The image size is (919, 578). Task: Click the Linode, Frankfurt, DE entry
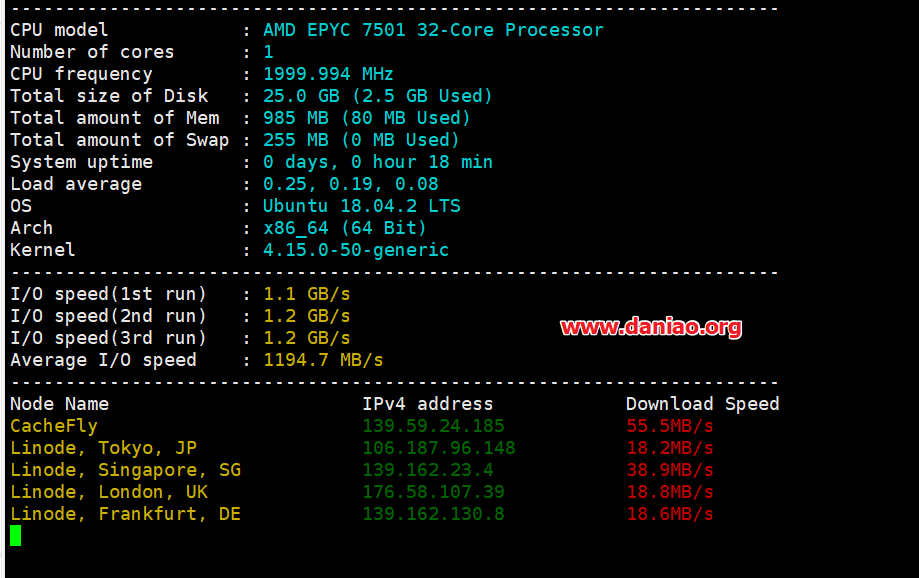[125, 514]
